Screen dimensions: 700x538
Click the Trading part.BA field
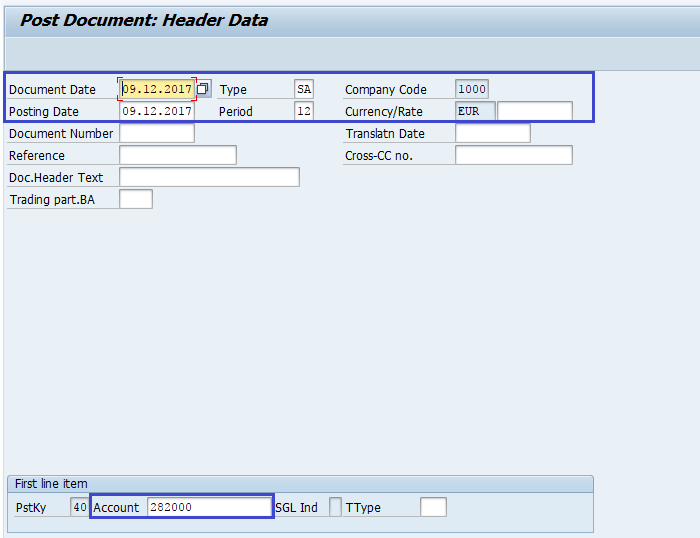136,199
